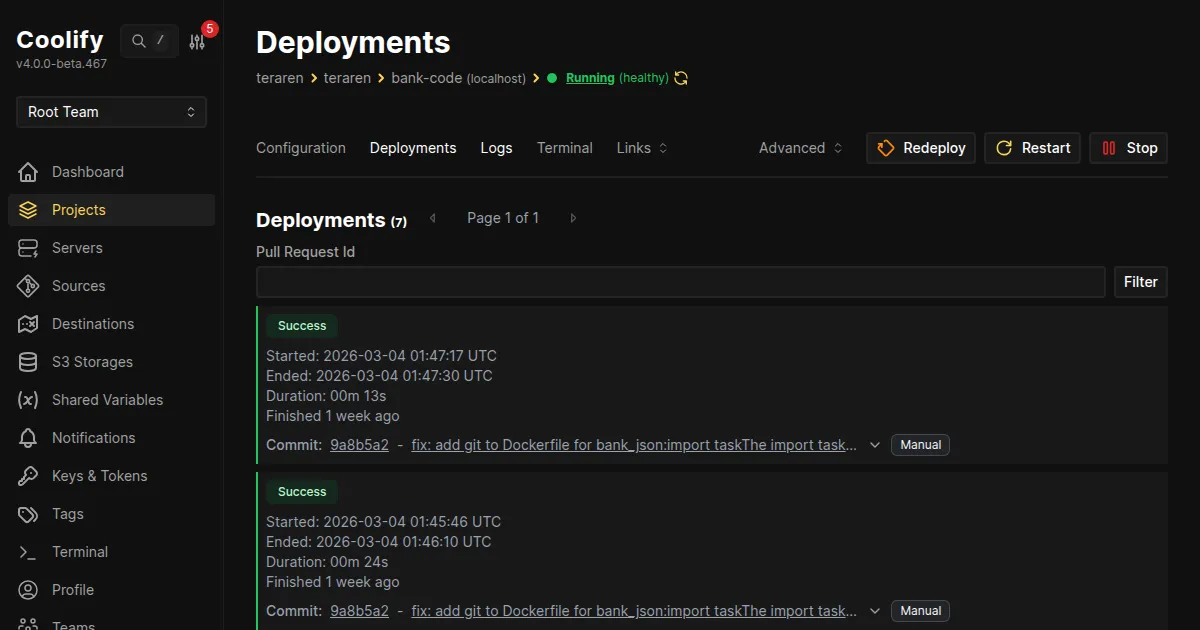This screenshot has height=630, width=1200.
Task: Open Keys & Tokens
Action: point(100,475)
